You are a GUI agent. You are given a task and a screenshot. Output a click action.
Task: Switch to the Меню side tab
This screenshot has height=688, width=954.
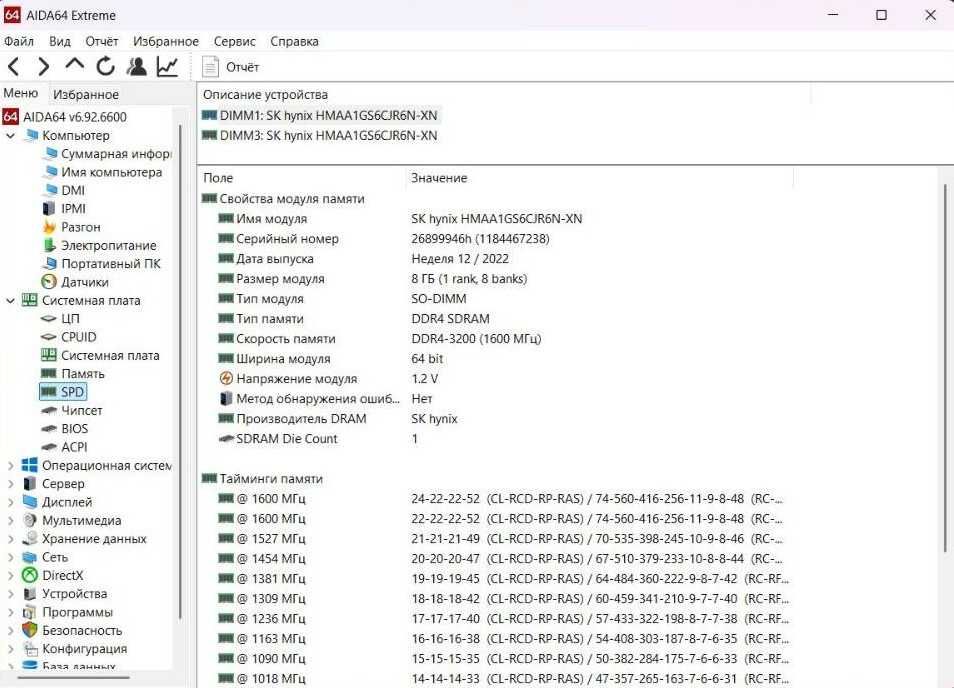tap(21, 93)
